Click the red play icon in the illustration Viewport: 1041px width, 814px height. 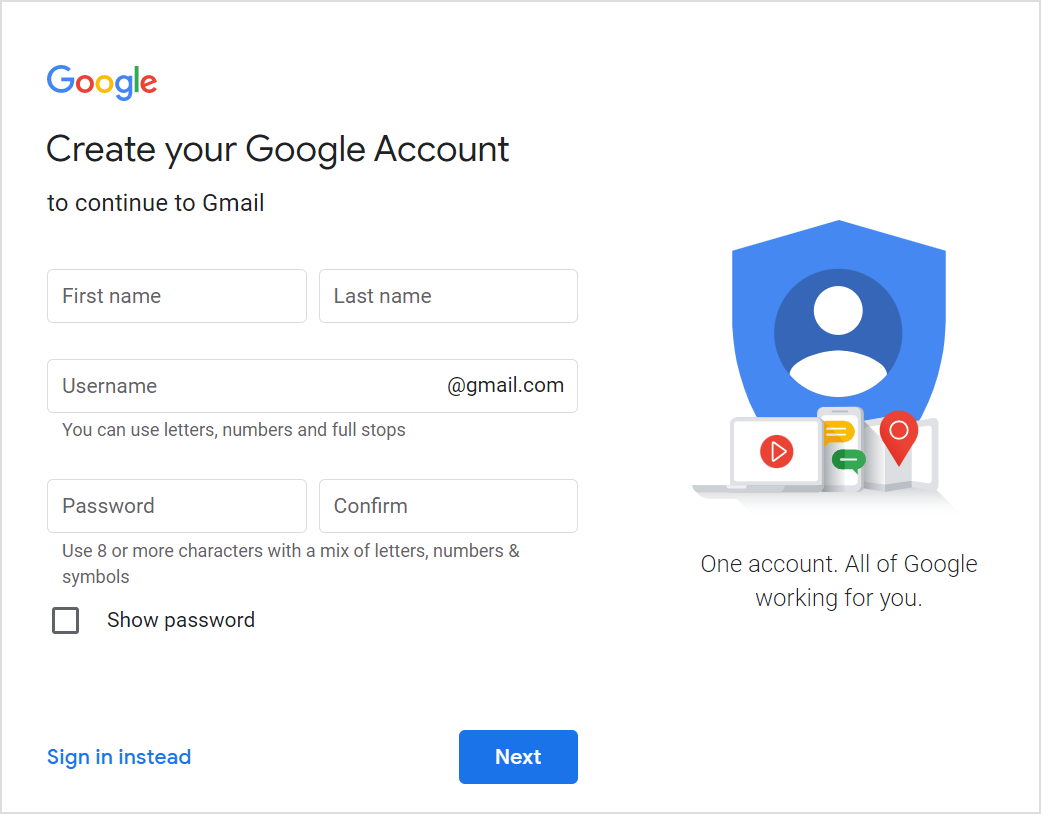[775, 451]
